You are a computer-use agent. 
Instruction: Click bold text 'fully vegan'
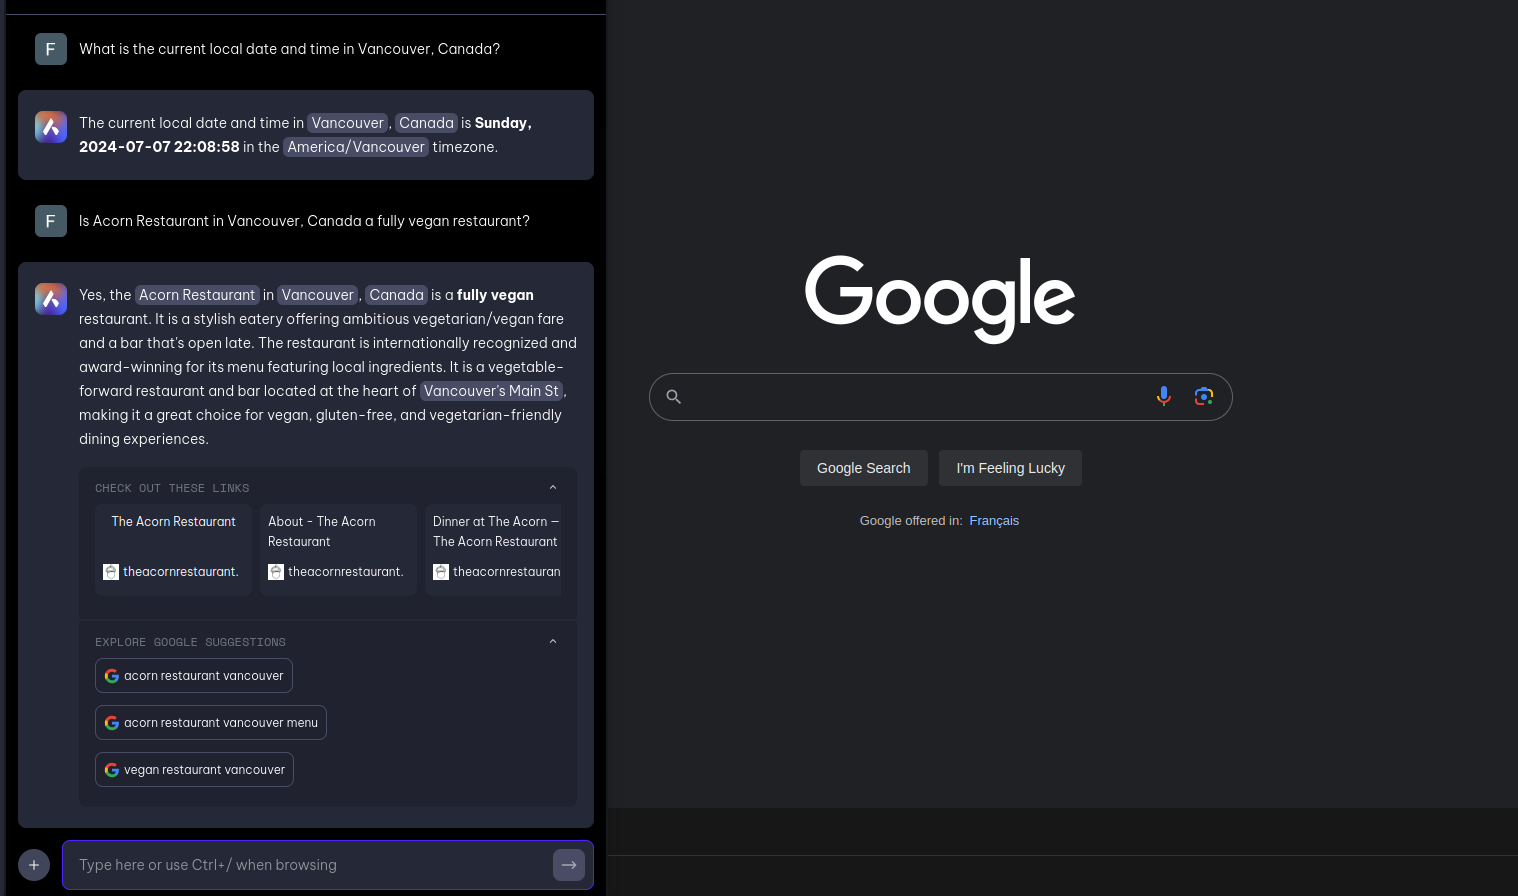pyautogui.click(x=495, y=295)
